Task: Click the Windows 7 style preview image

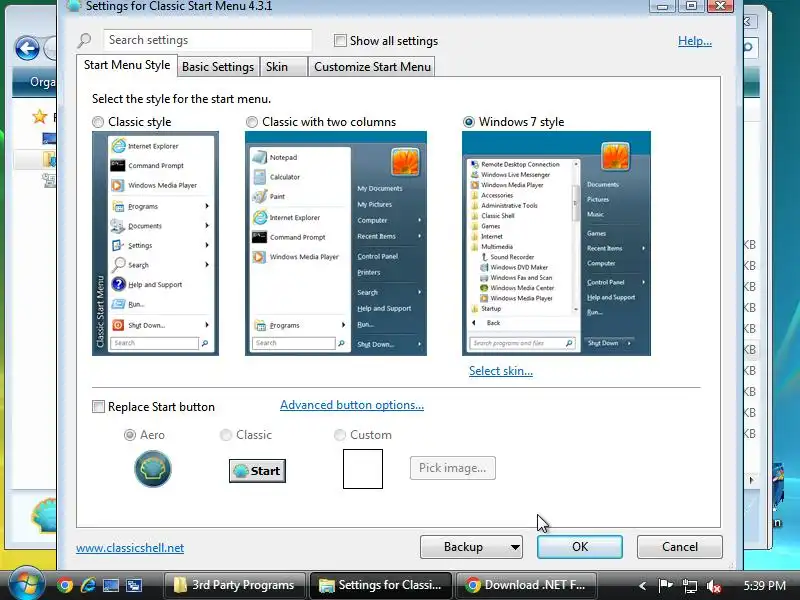Action: (556, 243)
